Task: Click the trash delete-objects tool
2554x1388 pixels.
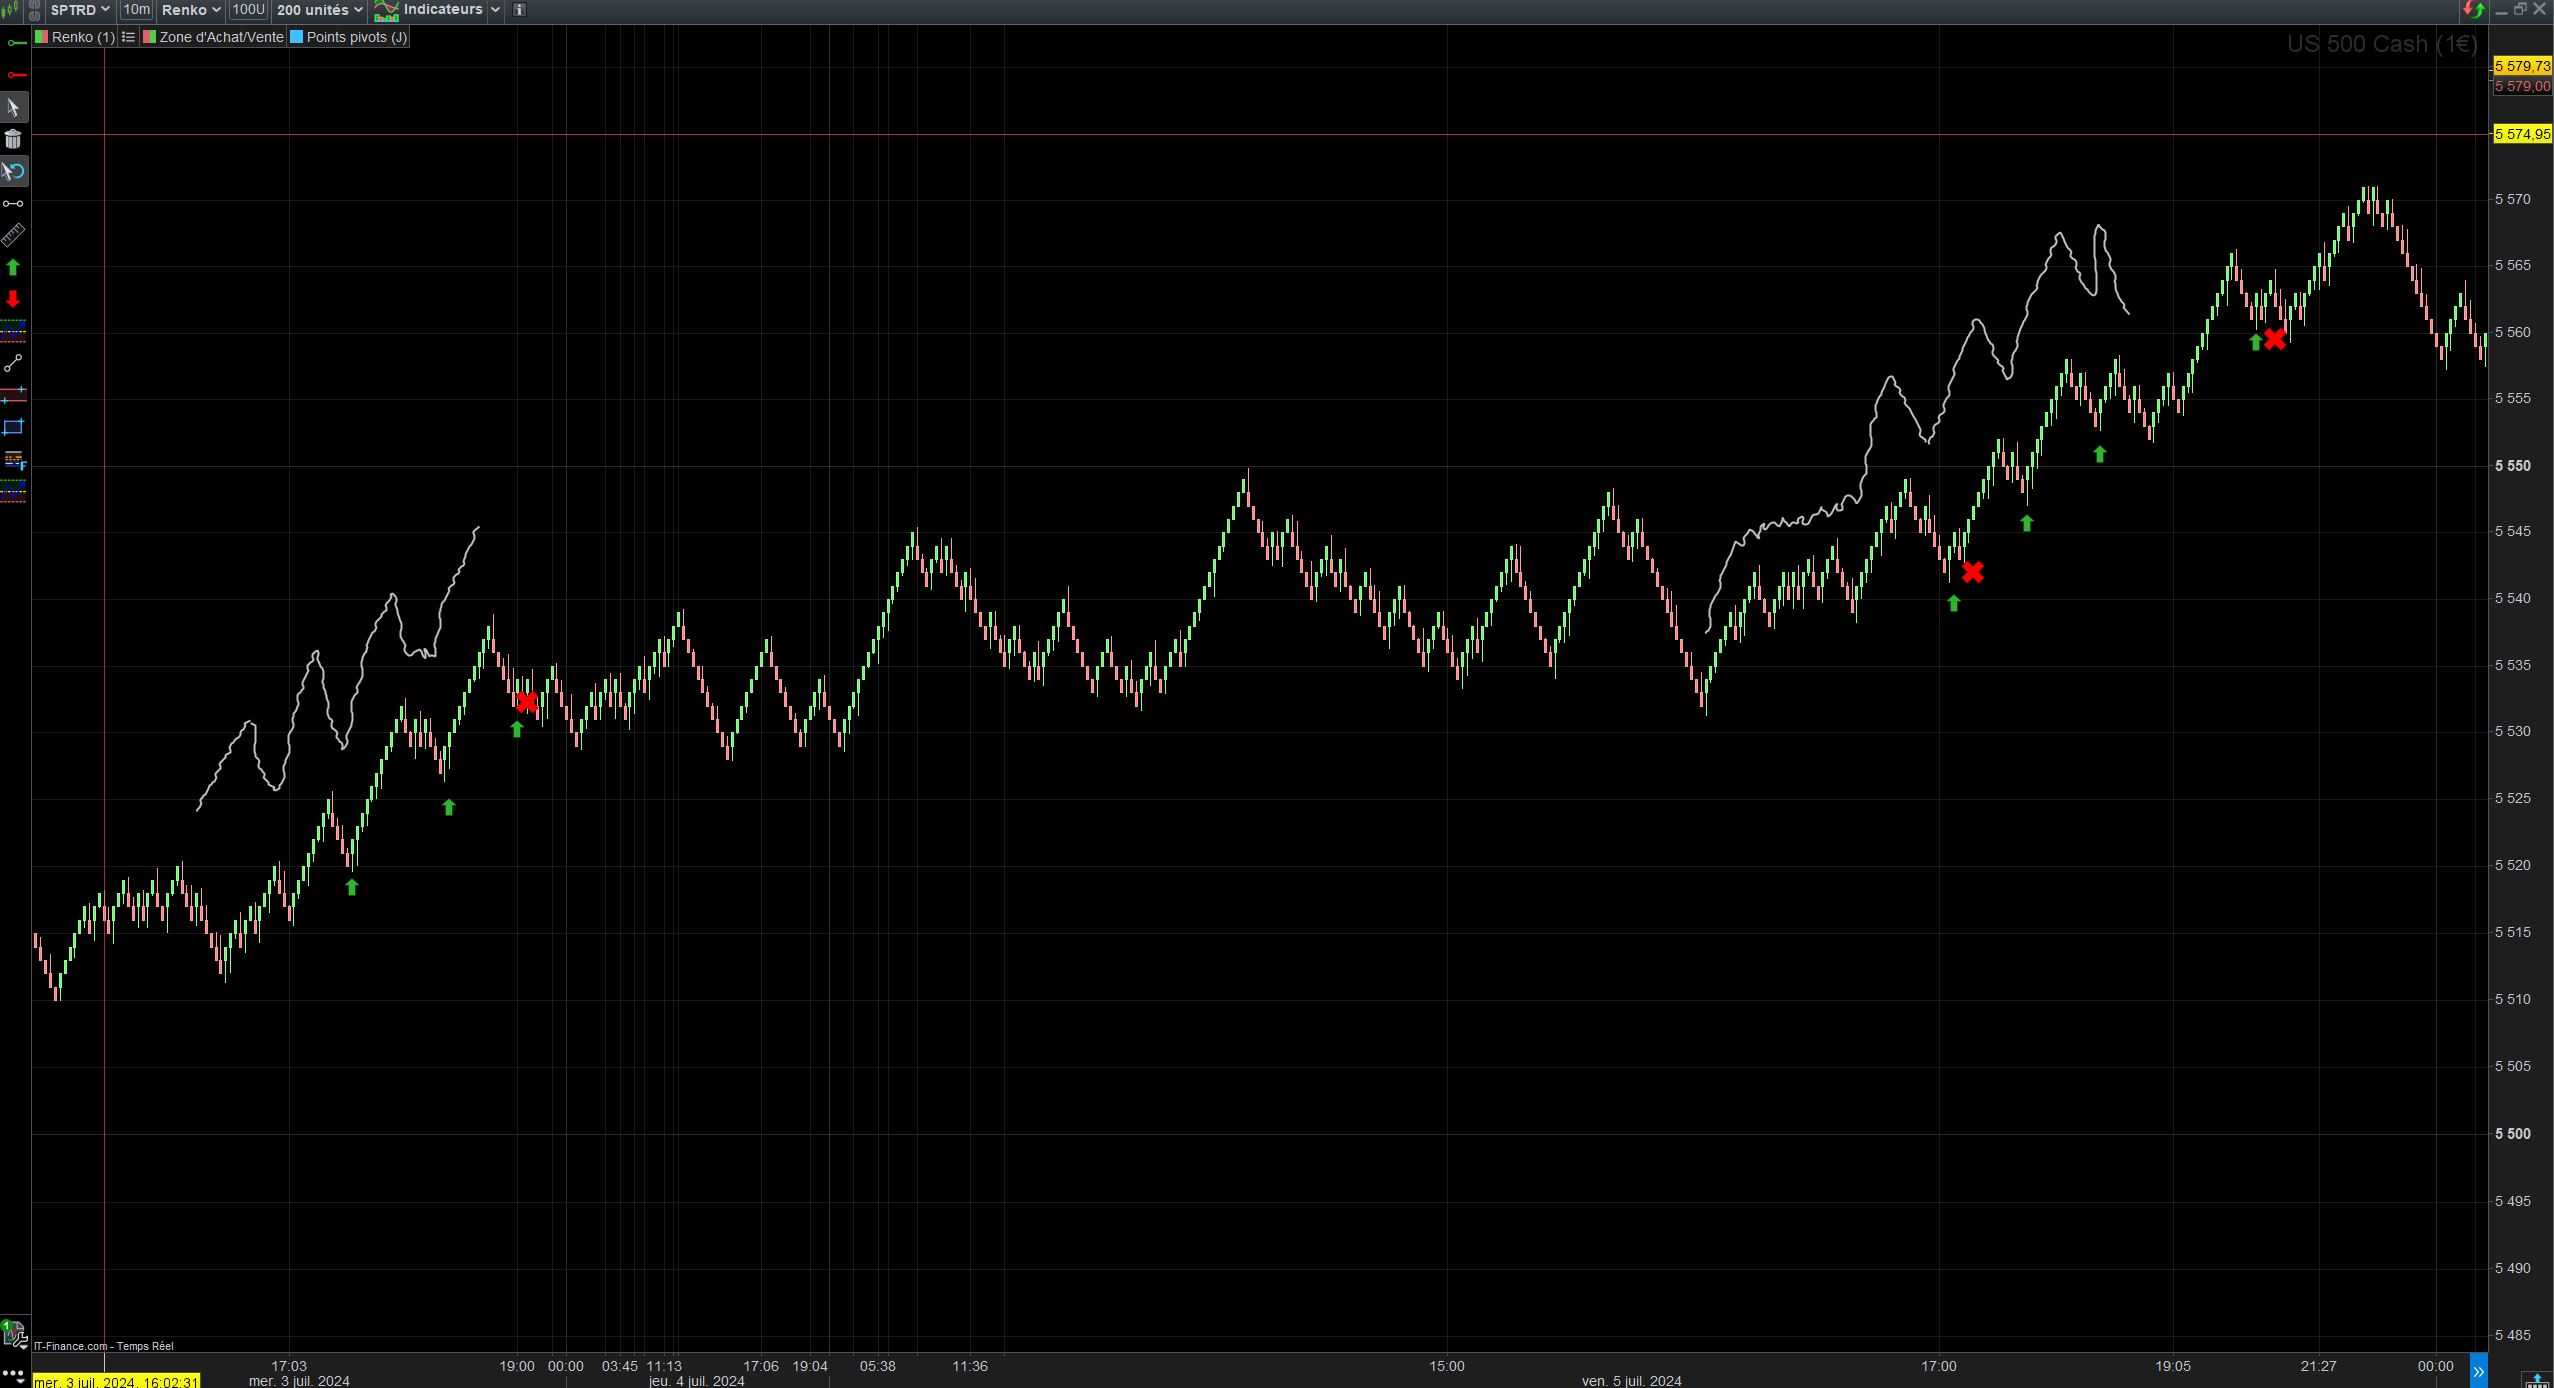Action: pyautogui.click(x=13, y=140)
